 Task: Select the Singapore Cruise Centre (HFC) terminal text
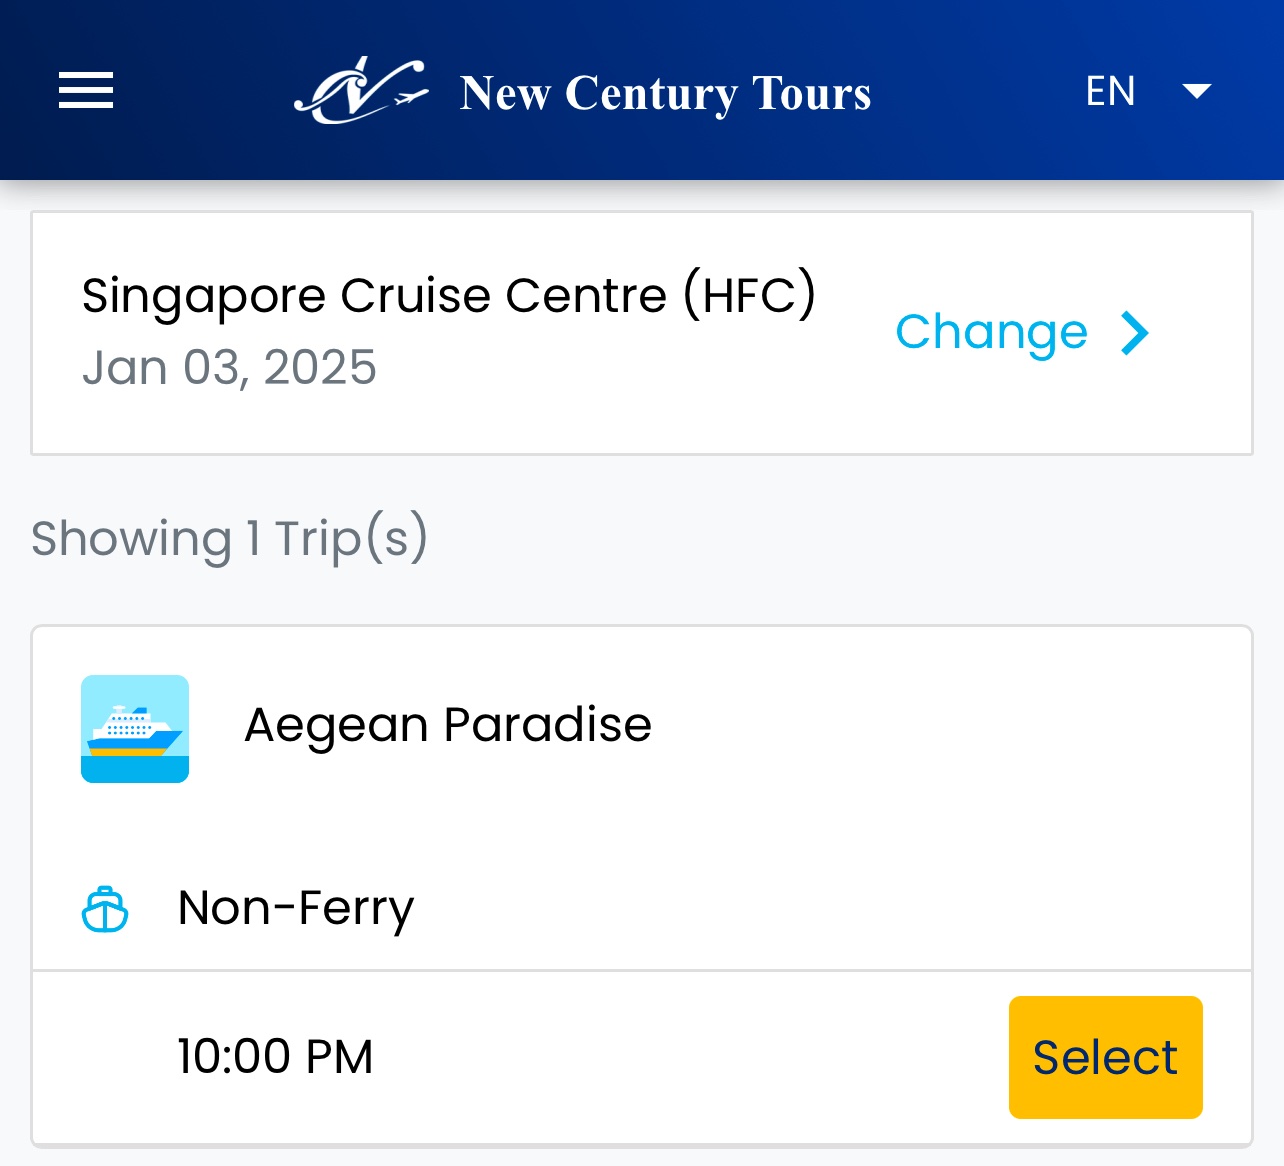(449, 295)
